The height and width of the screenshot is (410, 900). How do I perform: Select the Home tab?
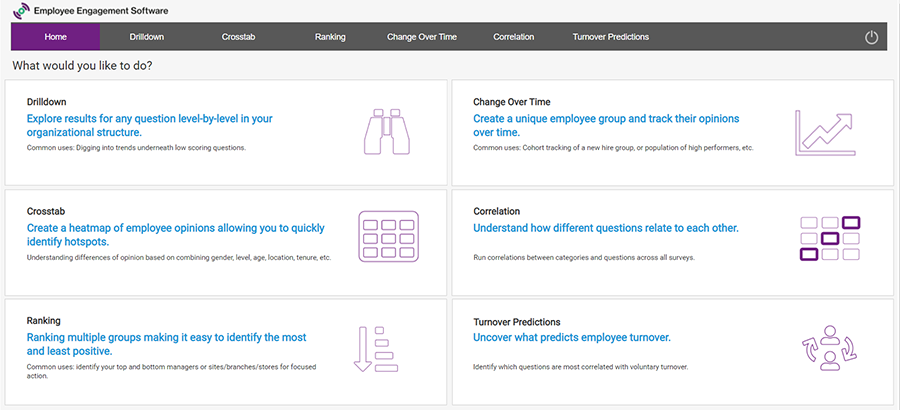click(56, 37)
